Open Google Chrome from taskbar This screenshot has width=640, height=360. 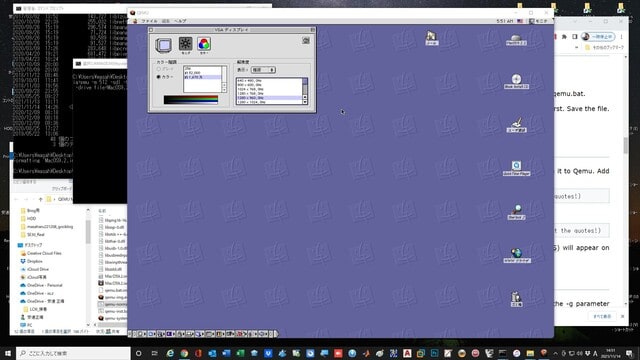point(184,353)
